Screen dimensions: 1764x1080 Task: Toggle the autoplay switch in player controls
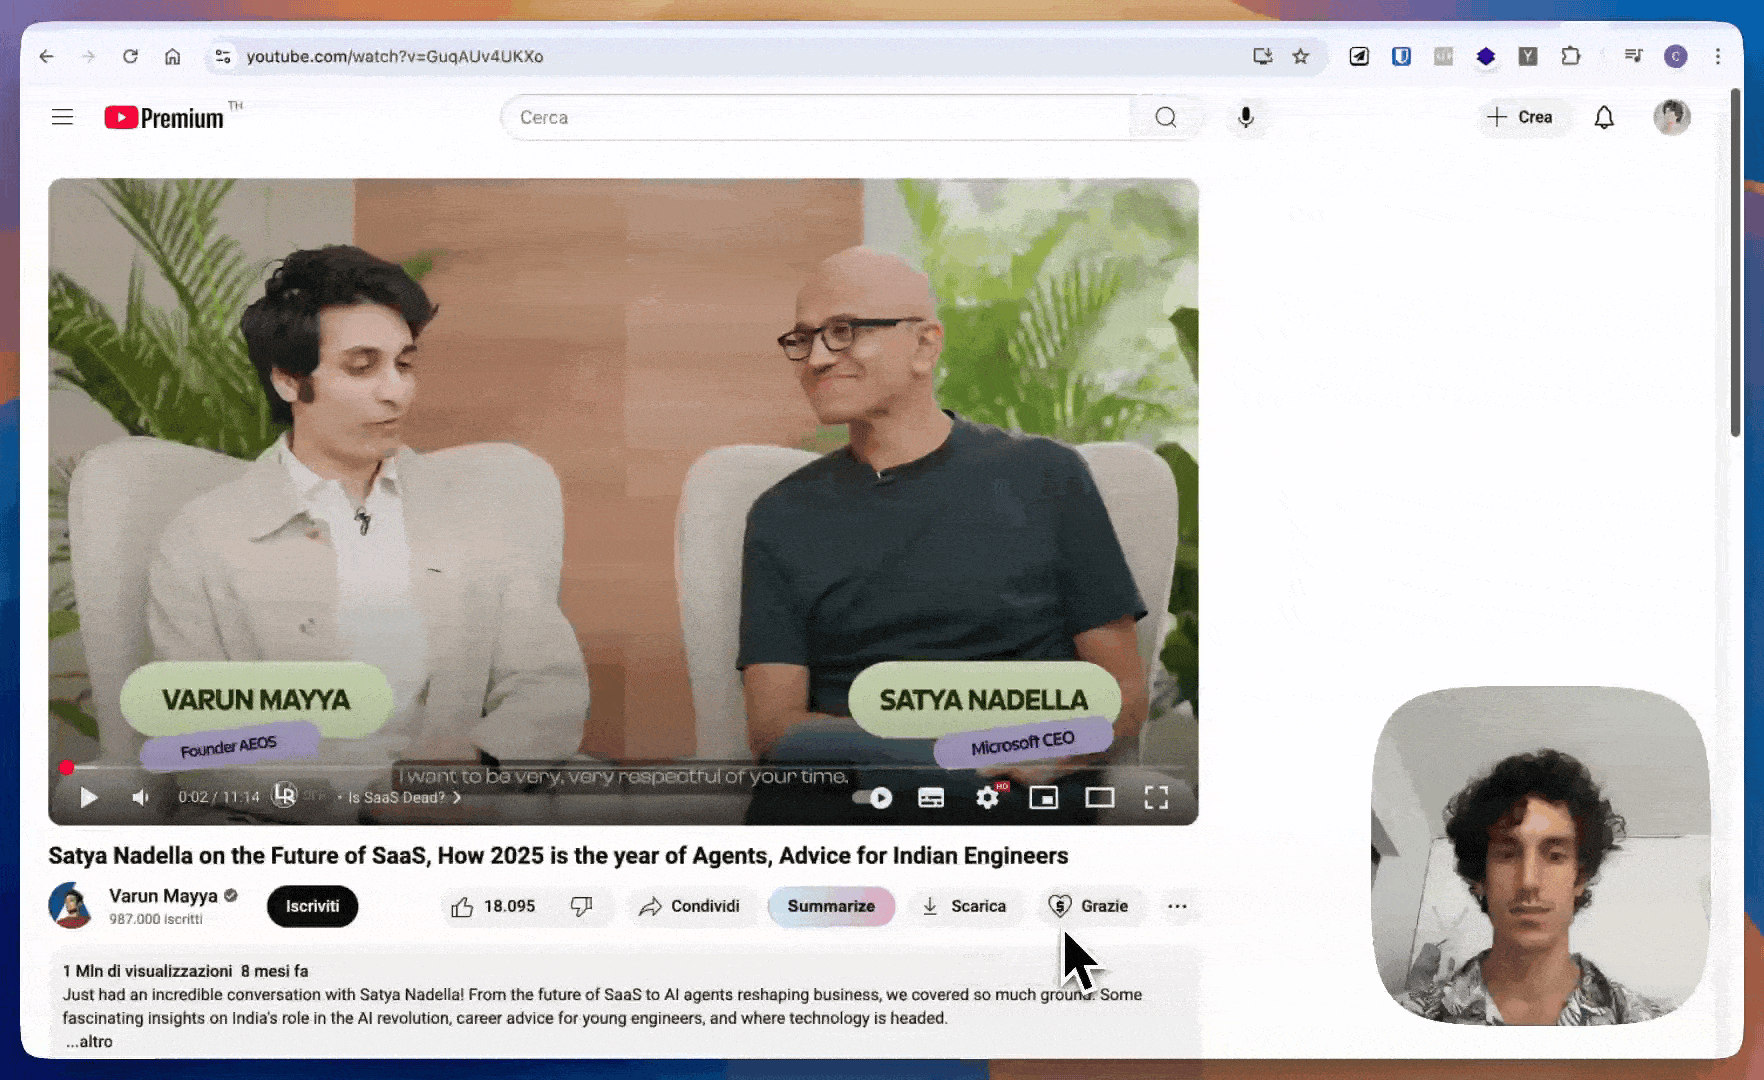tap(872, 797)
